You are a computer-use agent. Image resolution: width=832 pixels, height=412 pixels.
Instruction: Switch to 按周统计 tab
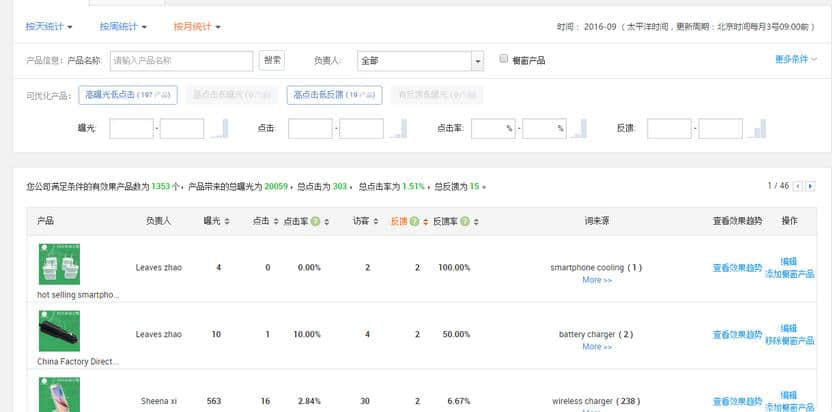(122, 26)
